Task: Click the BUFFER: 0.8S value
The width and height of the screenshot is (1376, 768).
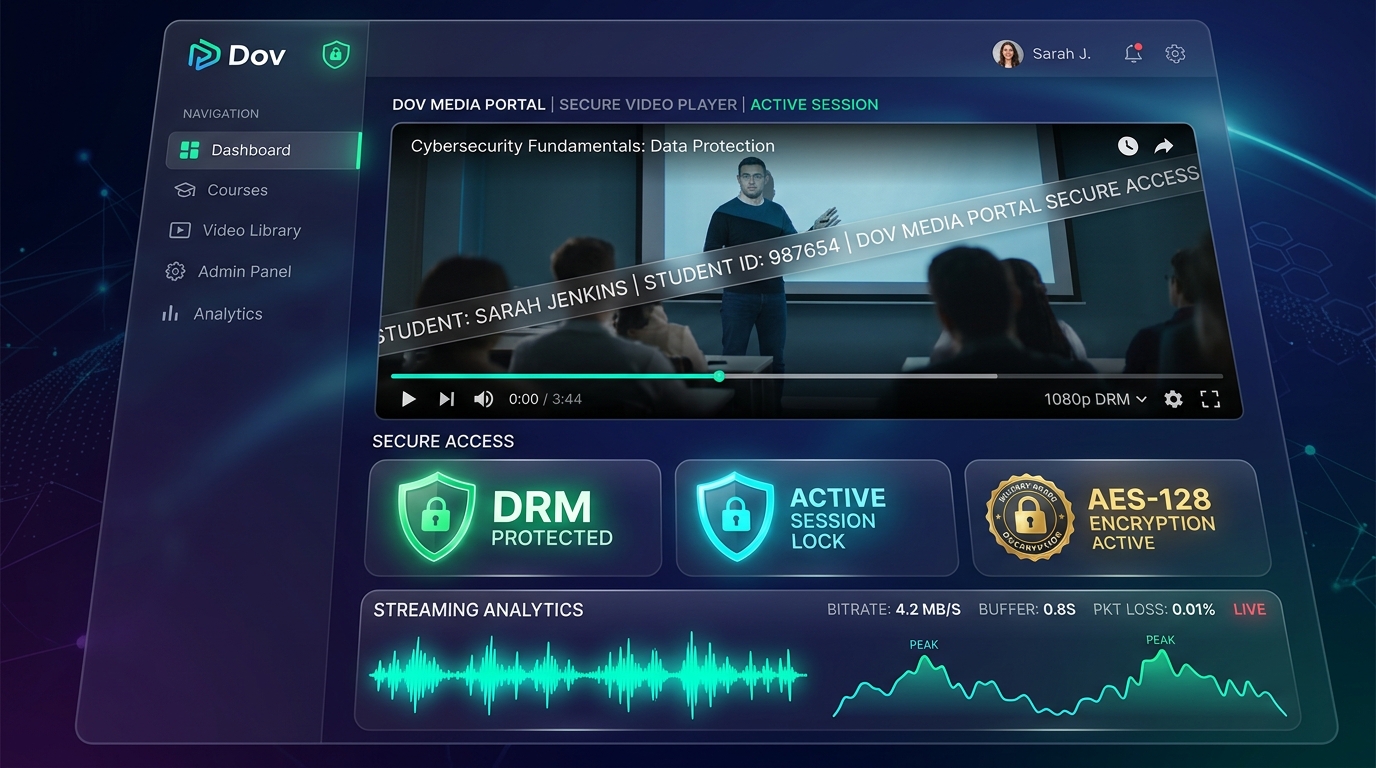Action: coord(1027,609)
